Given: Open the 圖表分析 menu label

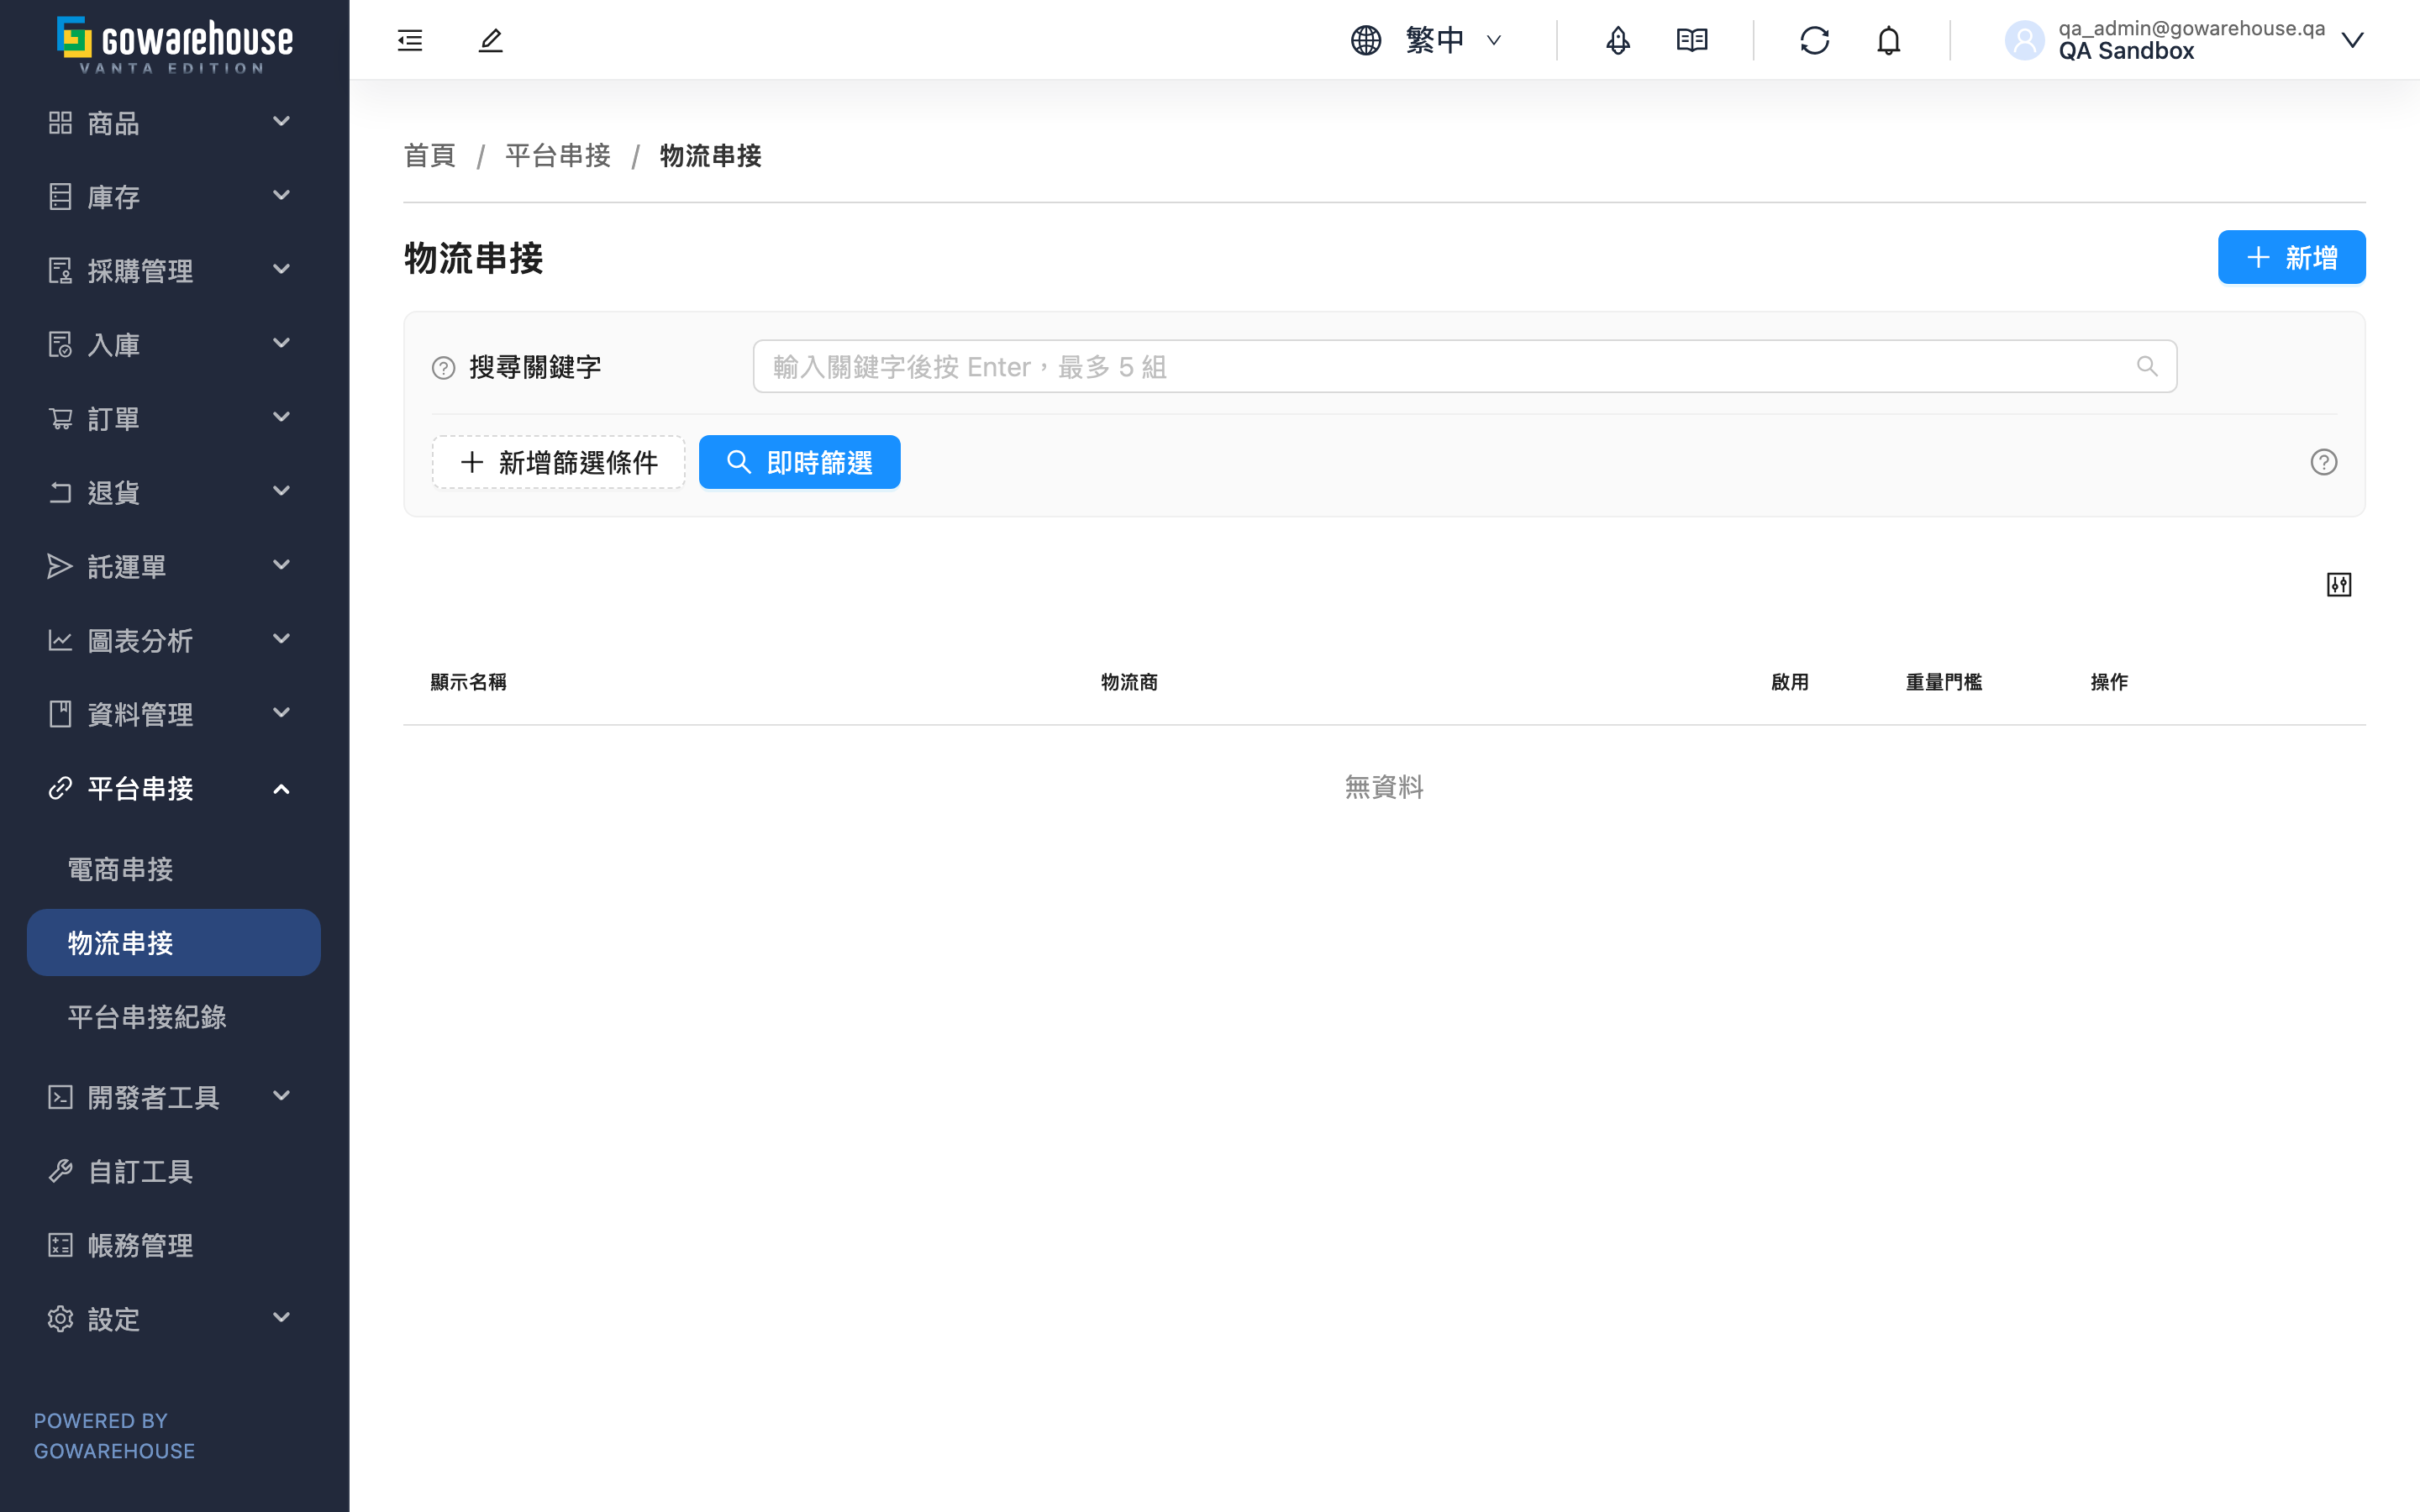Looking at the screenshot, I should (140, 640).
